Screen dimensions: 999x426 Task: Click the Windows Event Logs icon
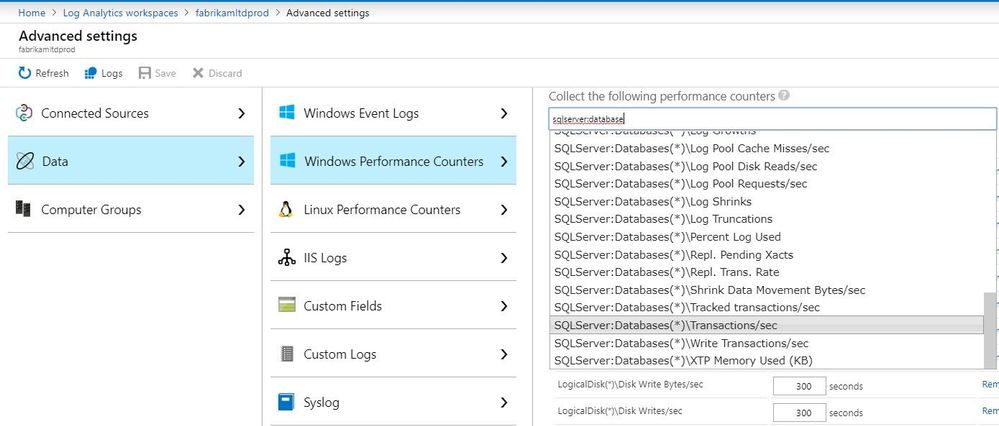point(287,113)
